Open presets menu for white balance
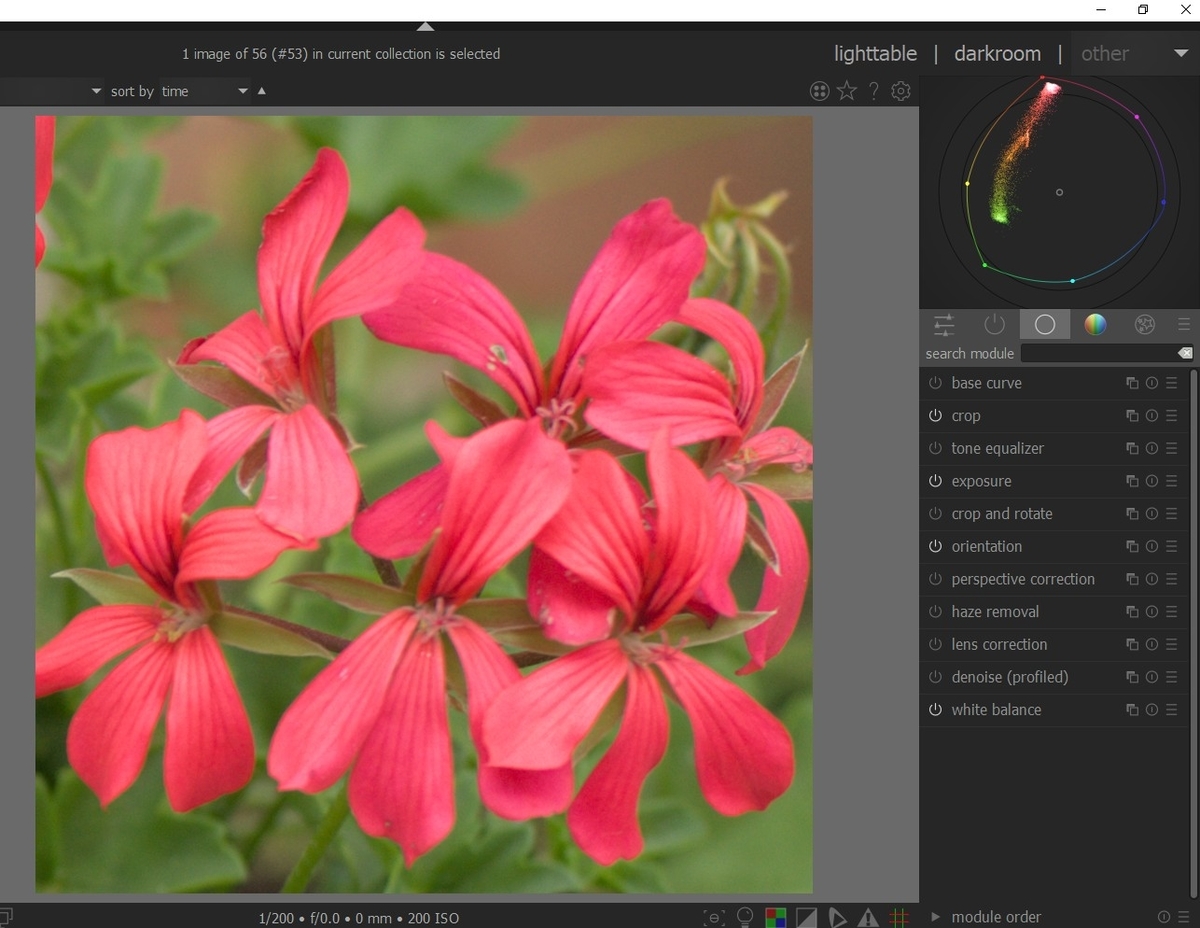This screenshot has height=928, width=1200. tap(1172, 710)
